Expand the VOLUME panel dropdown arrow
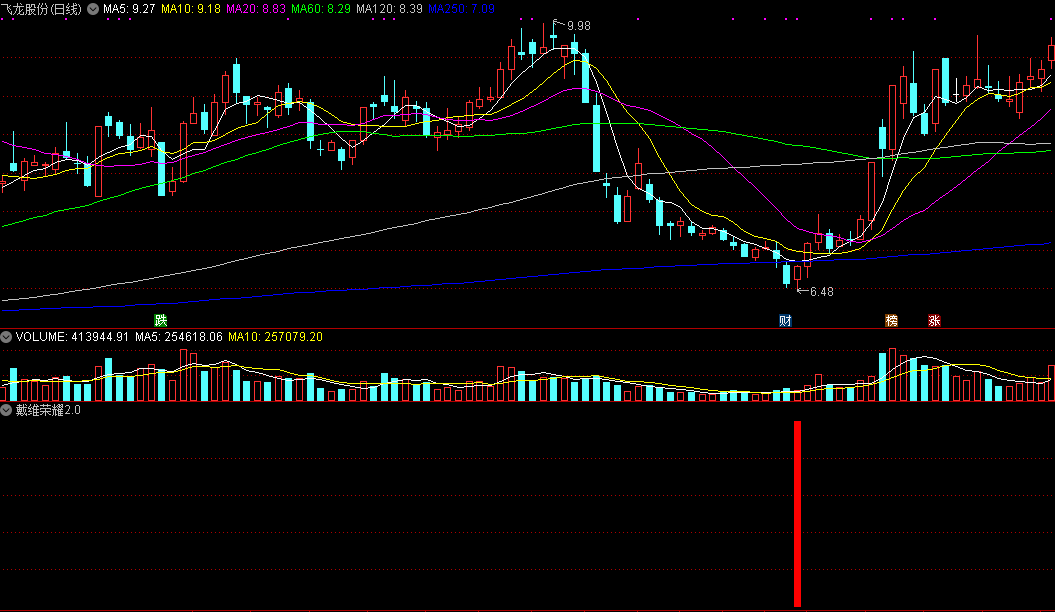Screen dimensions: 1055x612 click(7, 337)
